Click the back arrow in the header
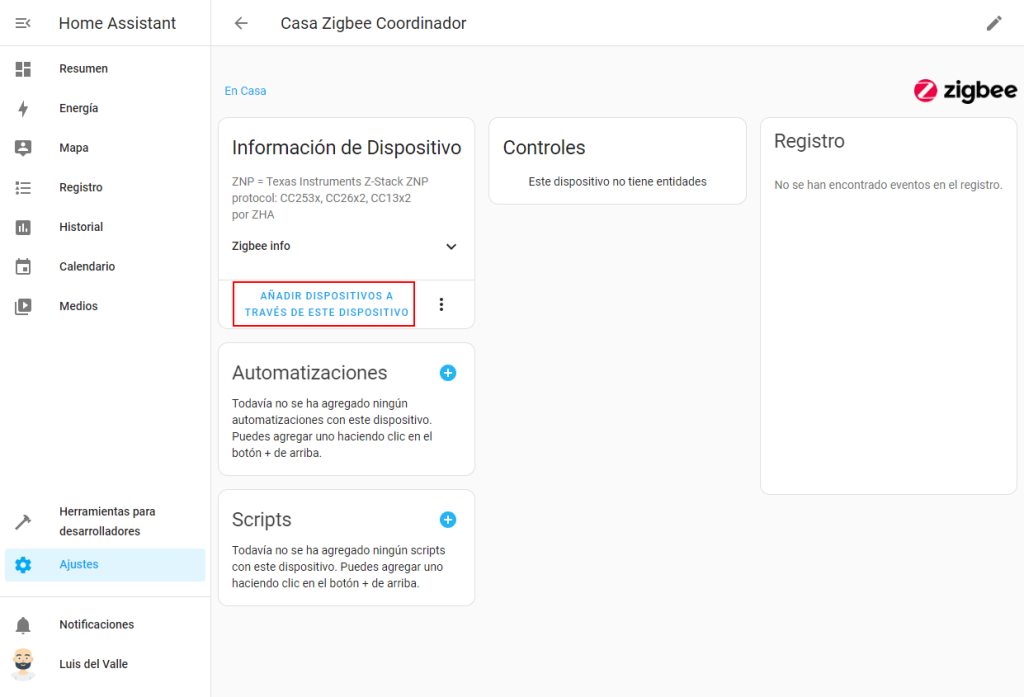 point(241,23)
